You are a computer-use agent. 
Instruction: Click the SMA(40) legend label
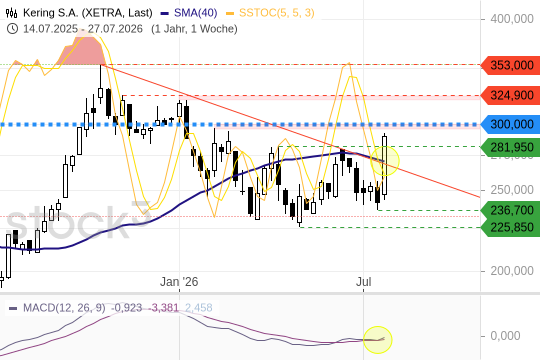[196, 13]
